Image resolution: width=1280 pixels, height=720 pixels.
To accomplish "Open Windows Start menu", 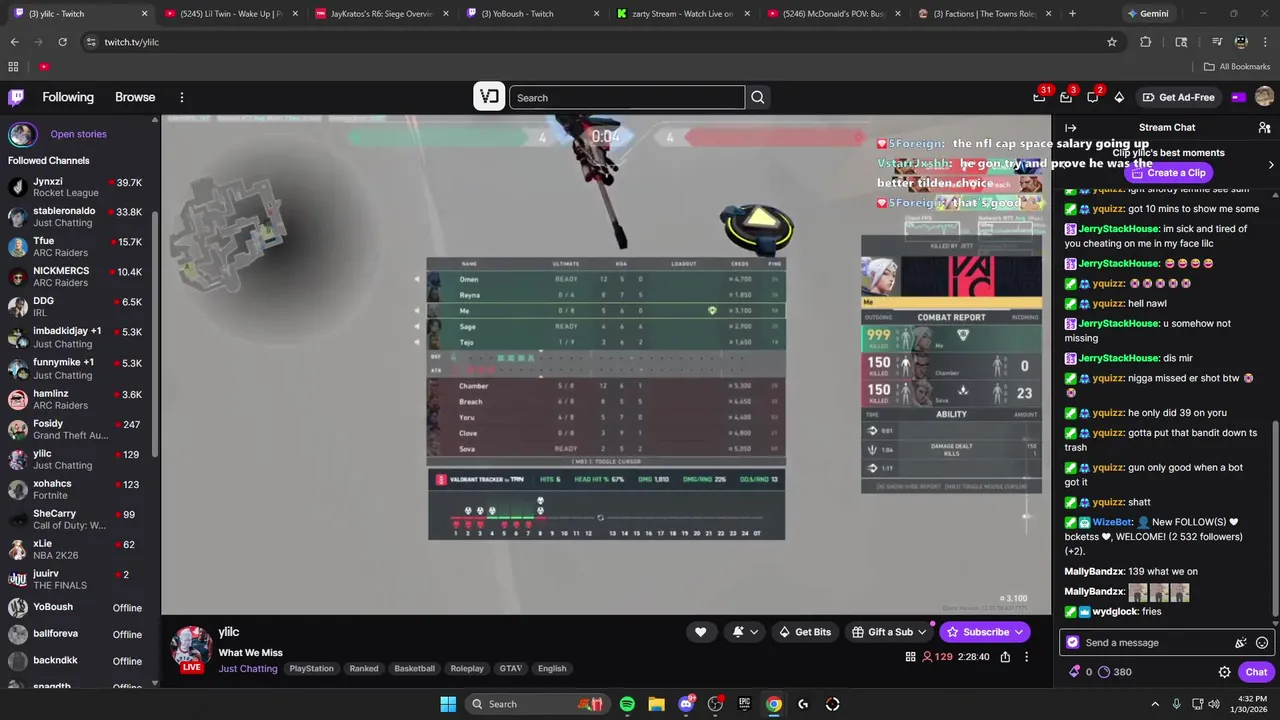I will [448, 704].
